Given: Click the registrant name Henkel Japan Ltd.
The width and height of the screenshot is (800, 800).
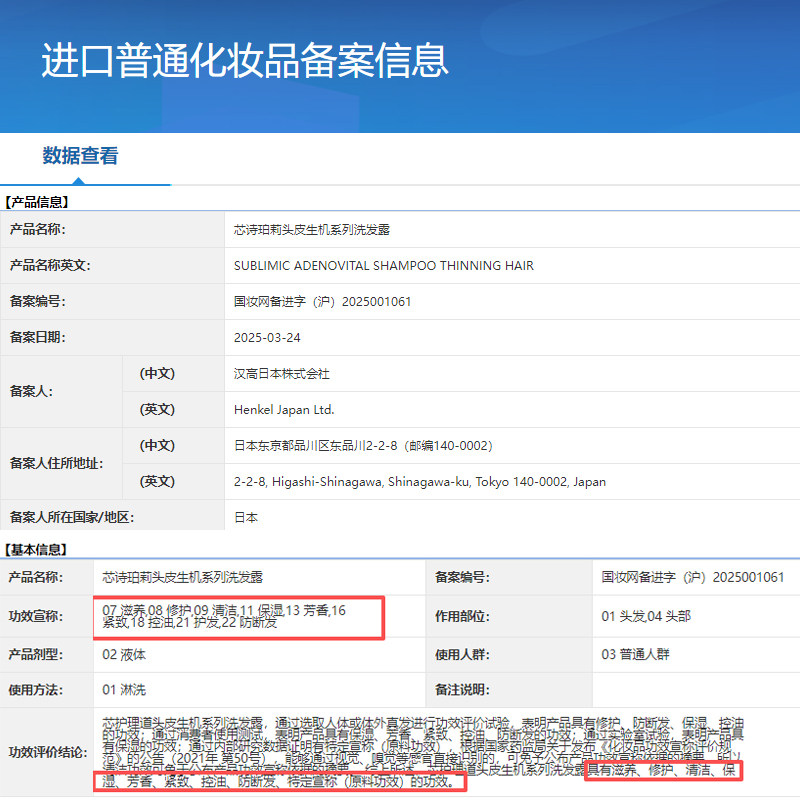Looking at the screenshot, I should 284,410.
